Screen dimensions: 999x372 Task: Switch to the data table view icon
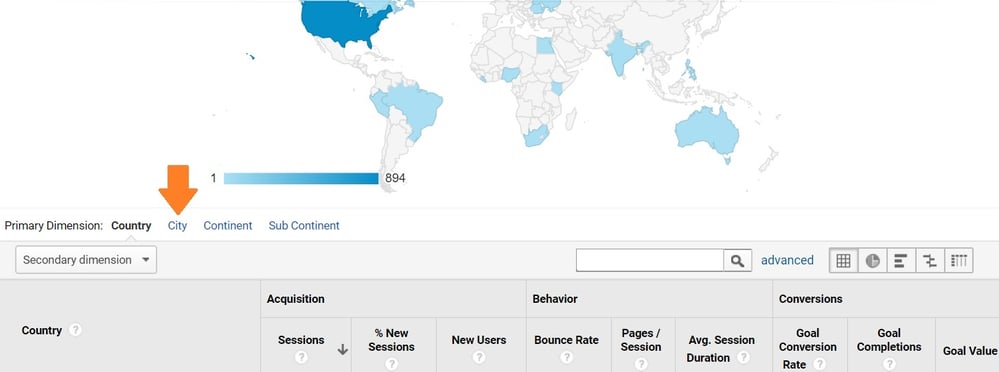pos(844,261)
